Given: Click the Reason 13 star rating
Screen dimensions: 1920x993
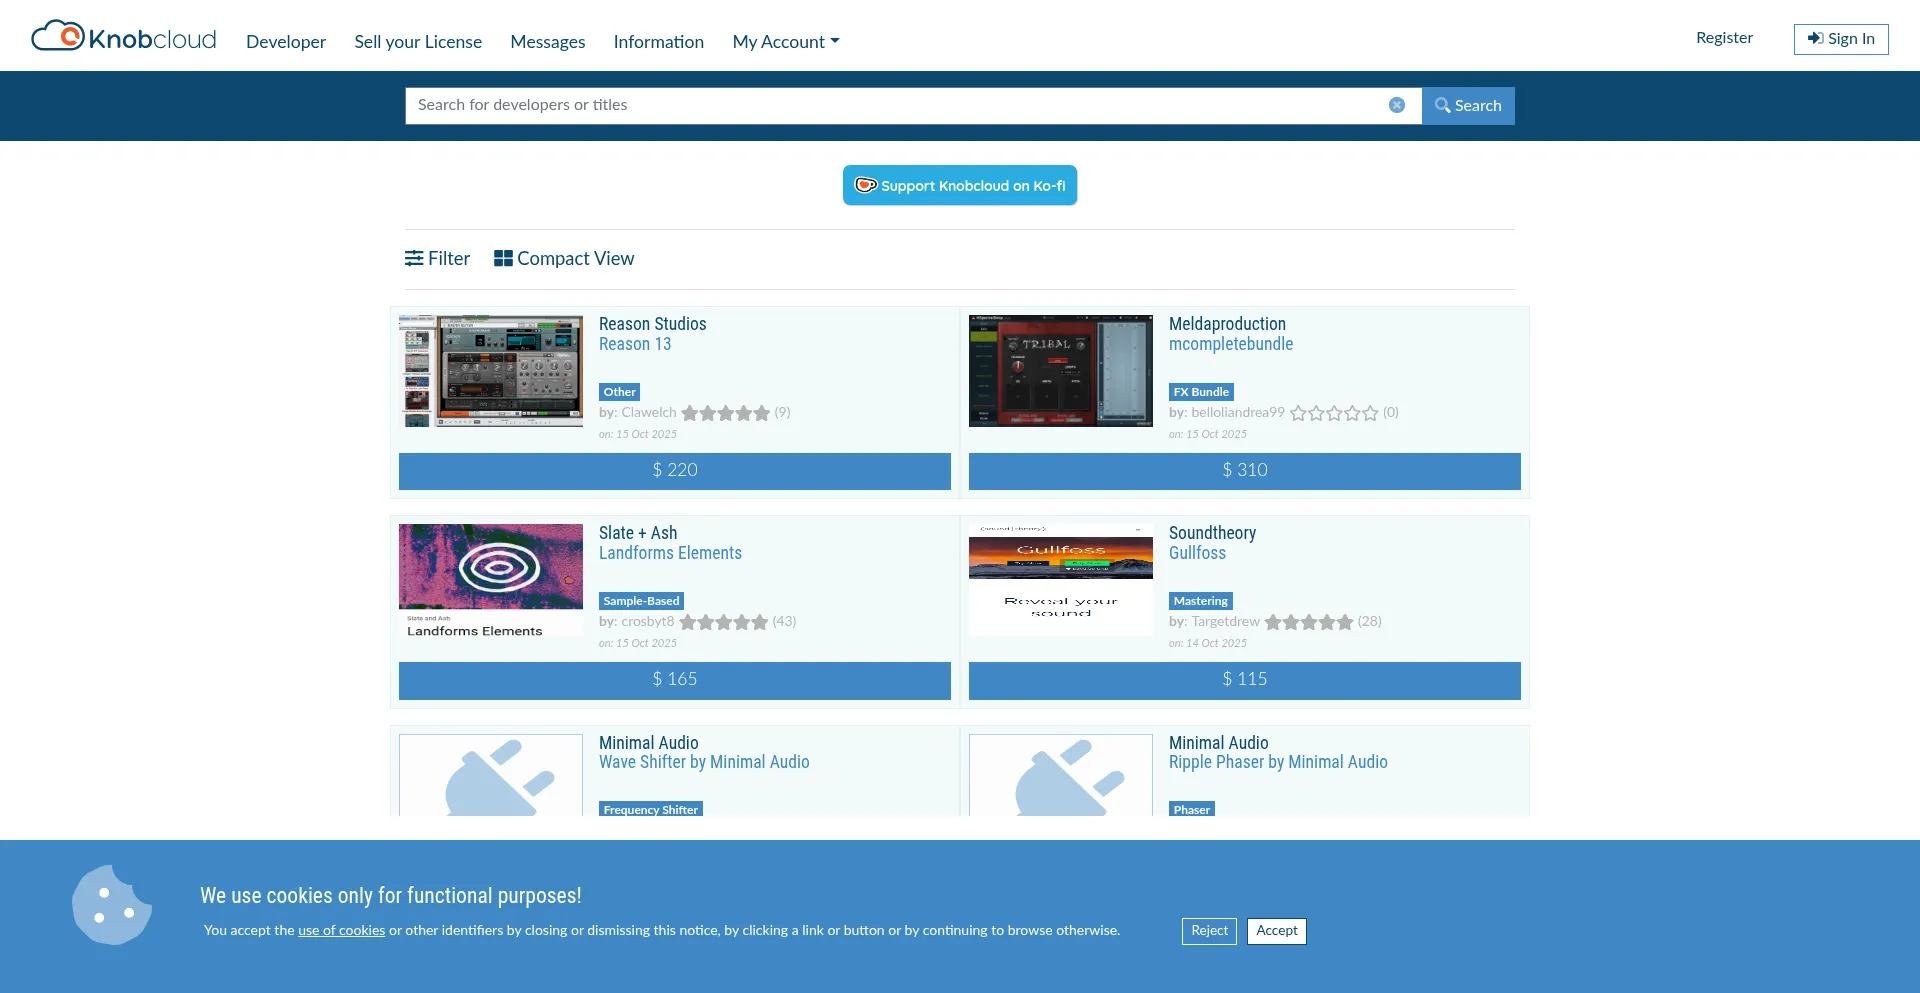Looking at the screenshot, I should coord(725,413).
